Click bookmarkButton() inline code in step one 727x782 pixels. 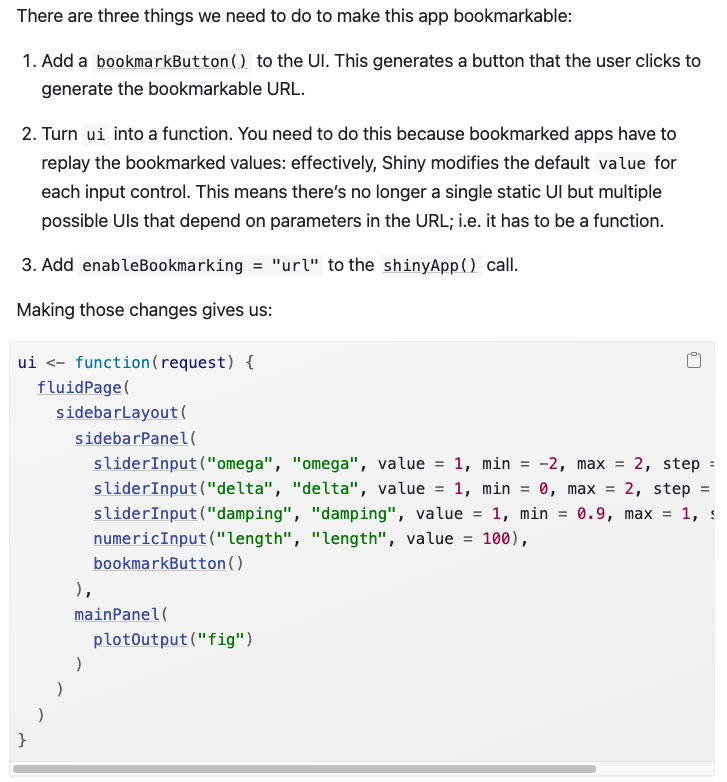pos(171,61)
